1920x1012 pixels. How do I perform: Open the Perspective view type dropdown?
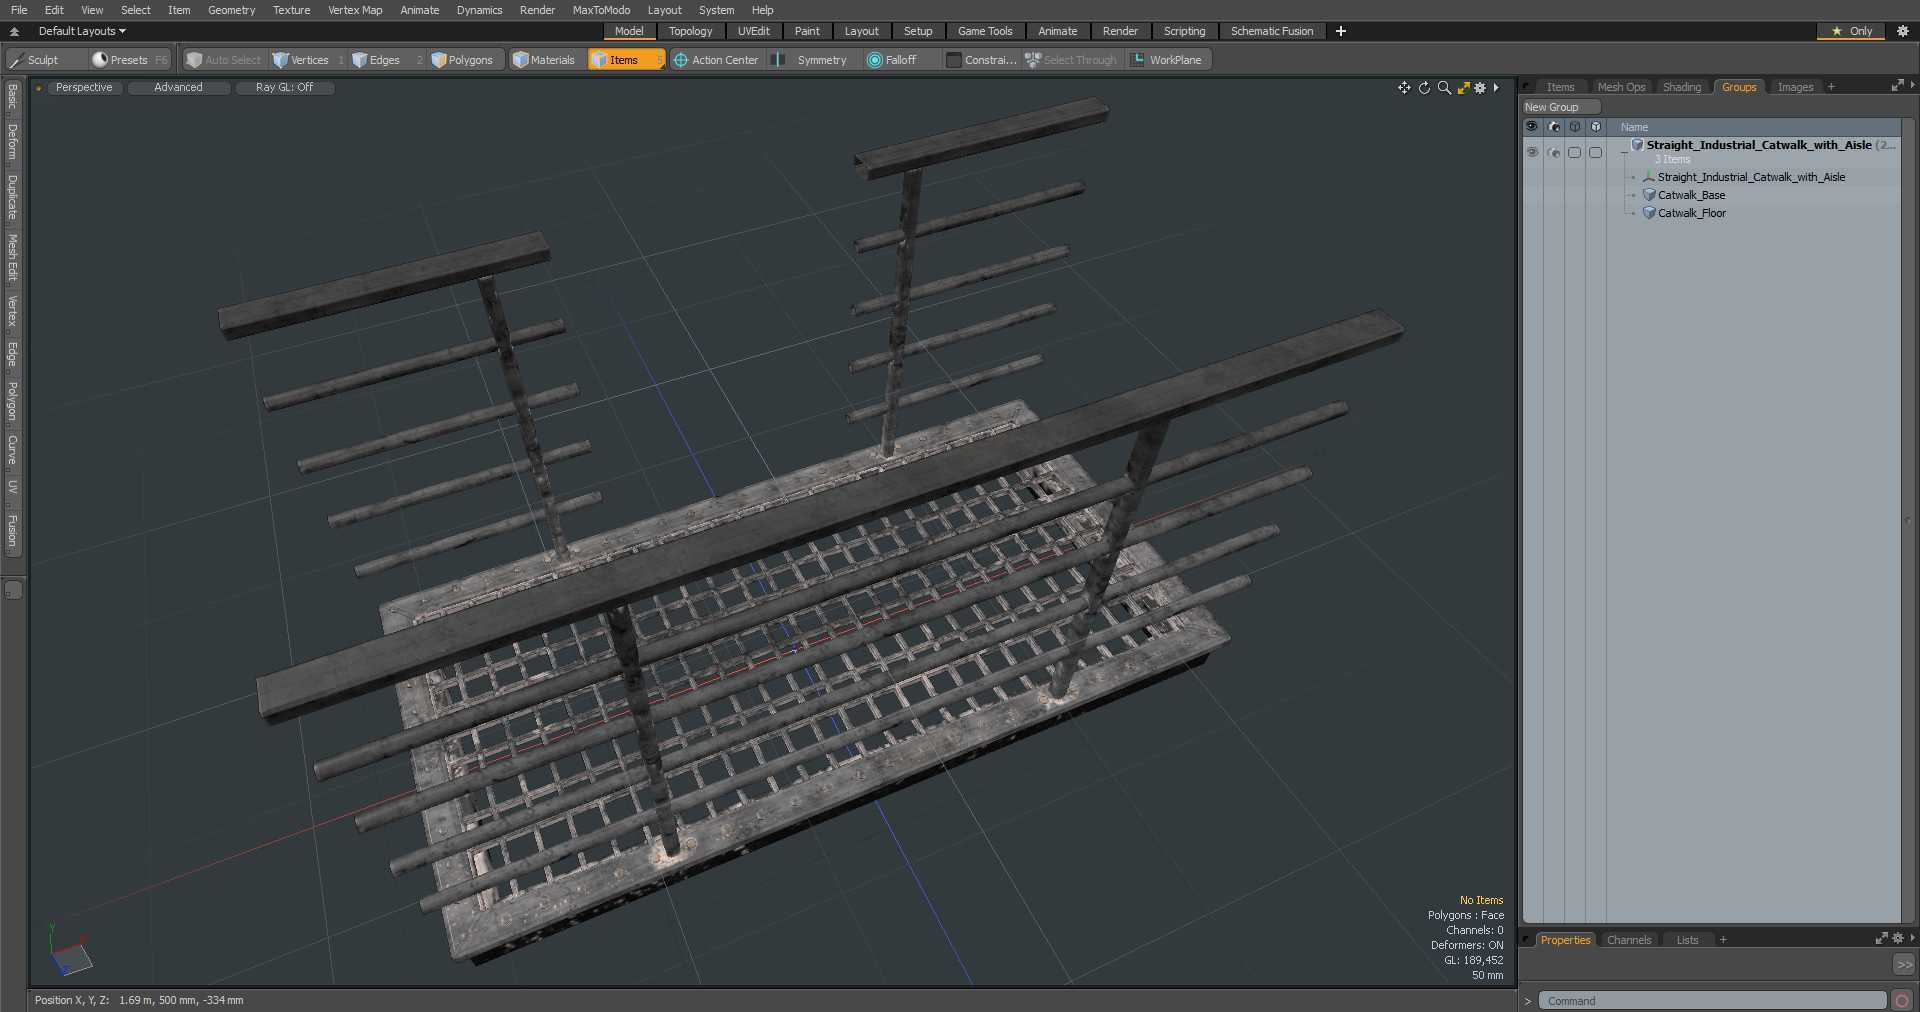84,88
